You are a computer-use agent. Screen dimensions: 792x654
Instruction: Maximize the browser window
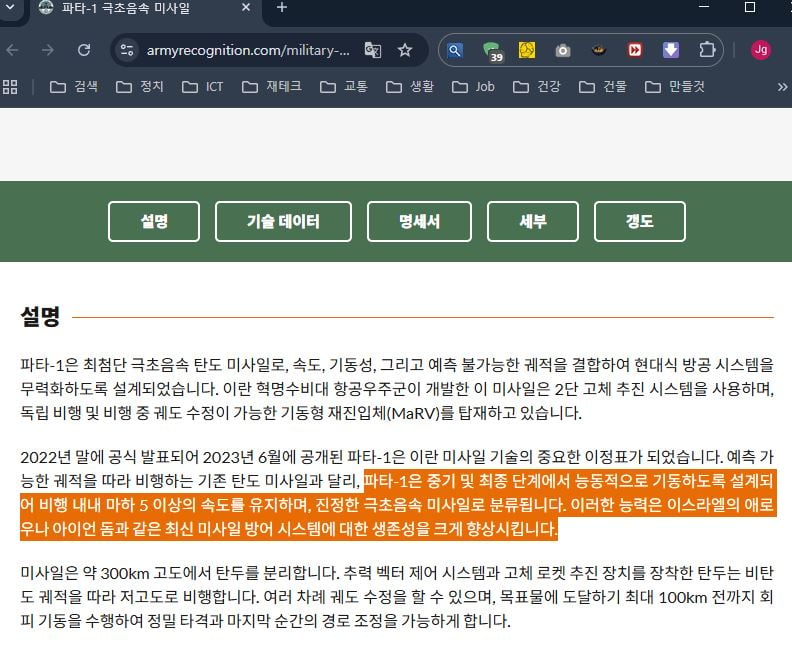750,7
